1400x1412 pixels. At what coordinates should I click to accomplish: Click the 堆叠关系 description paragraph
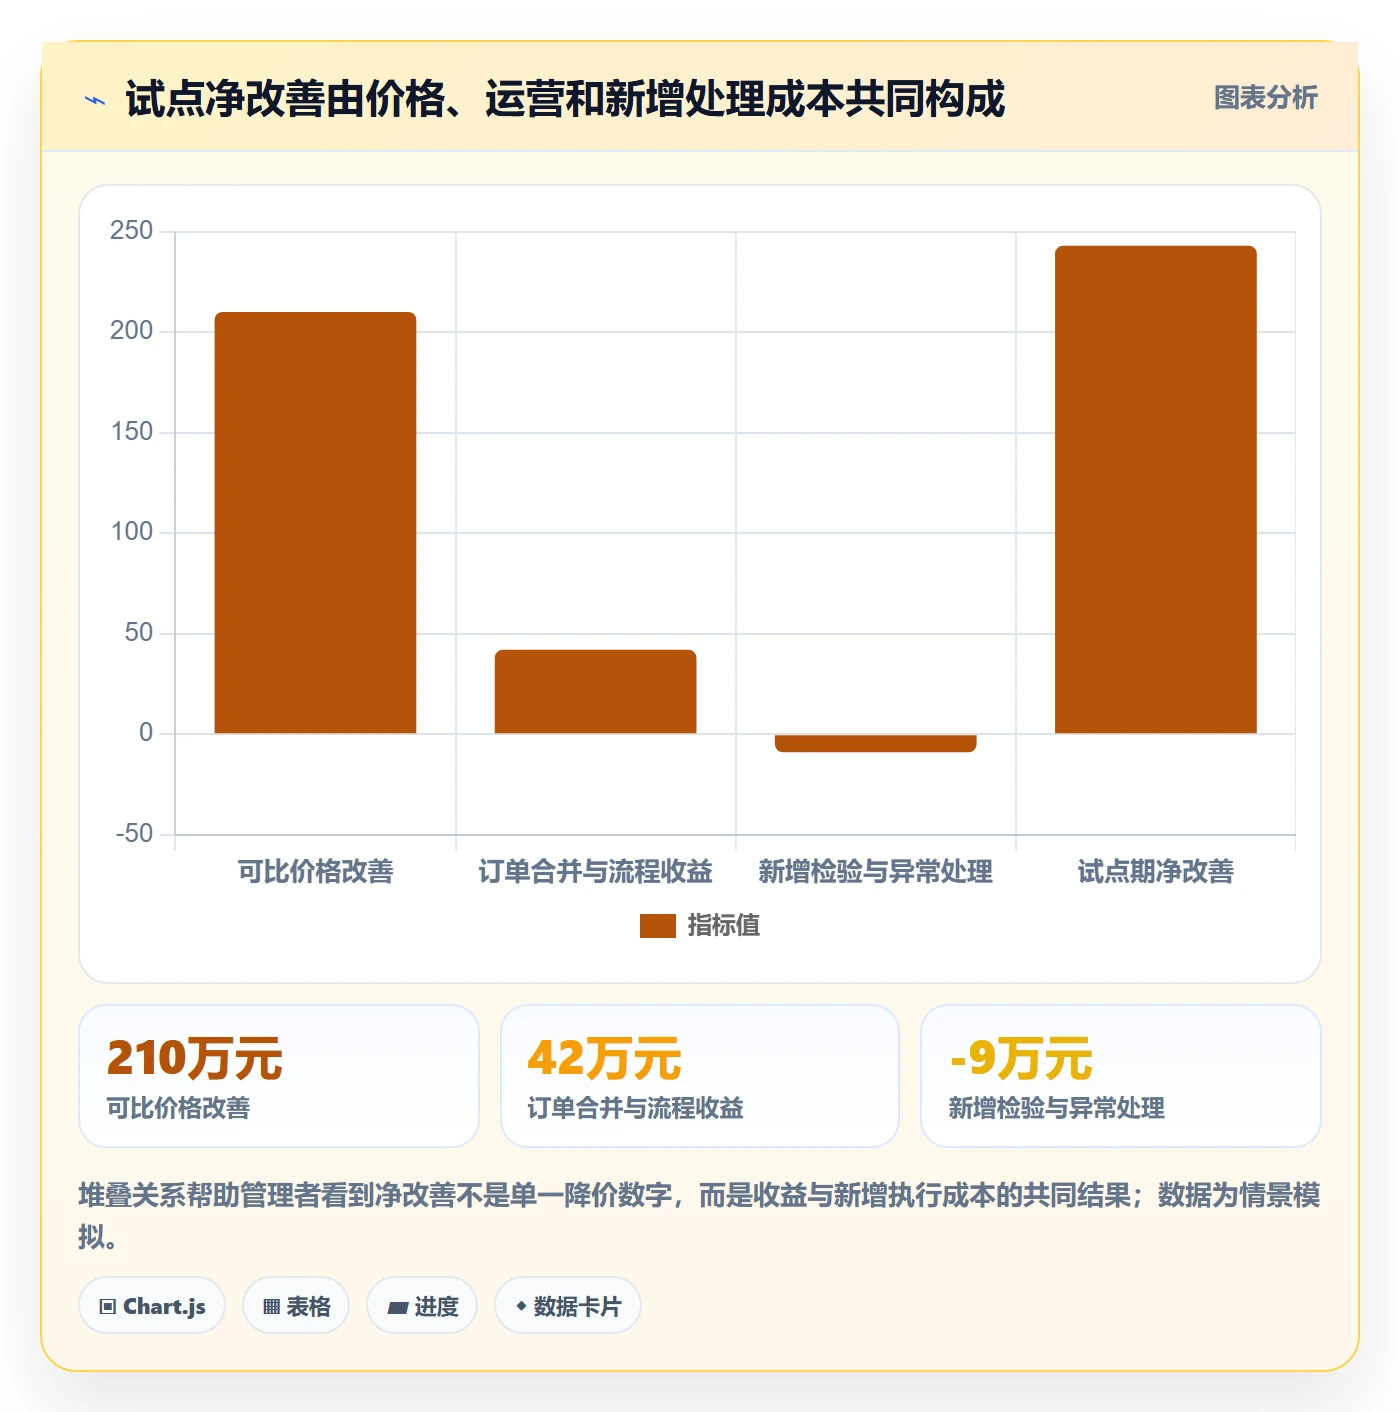click(700, 1216)
